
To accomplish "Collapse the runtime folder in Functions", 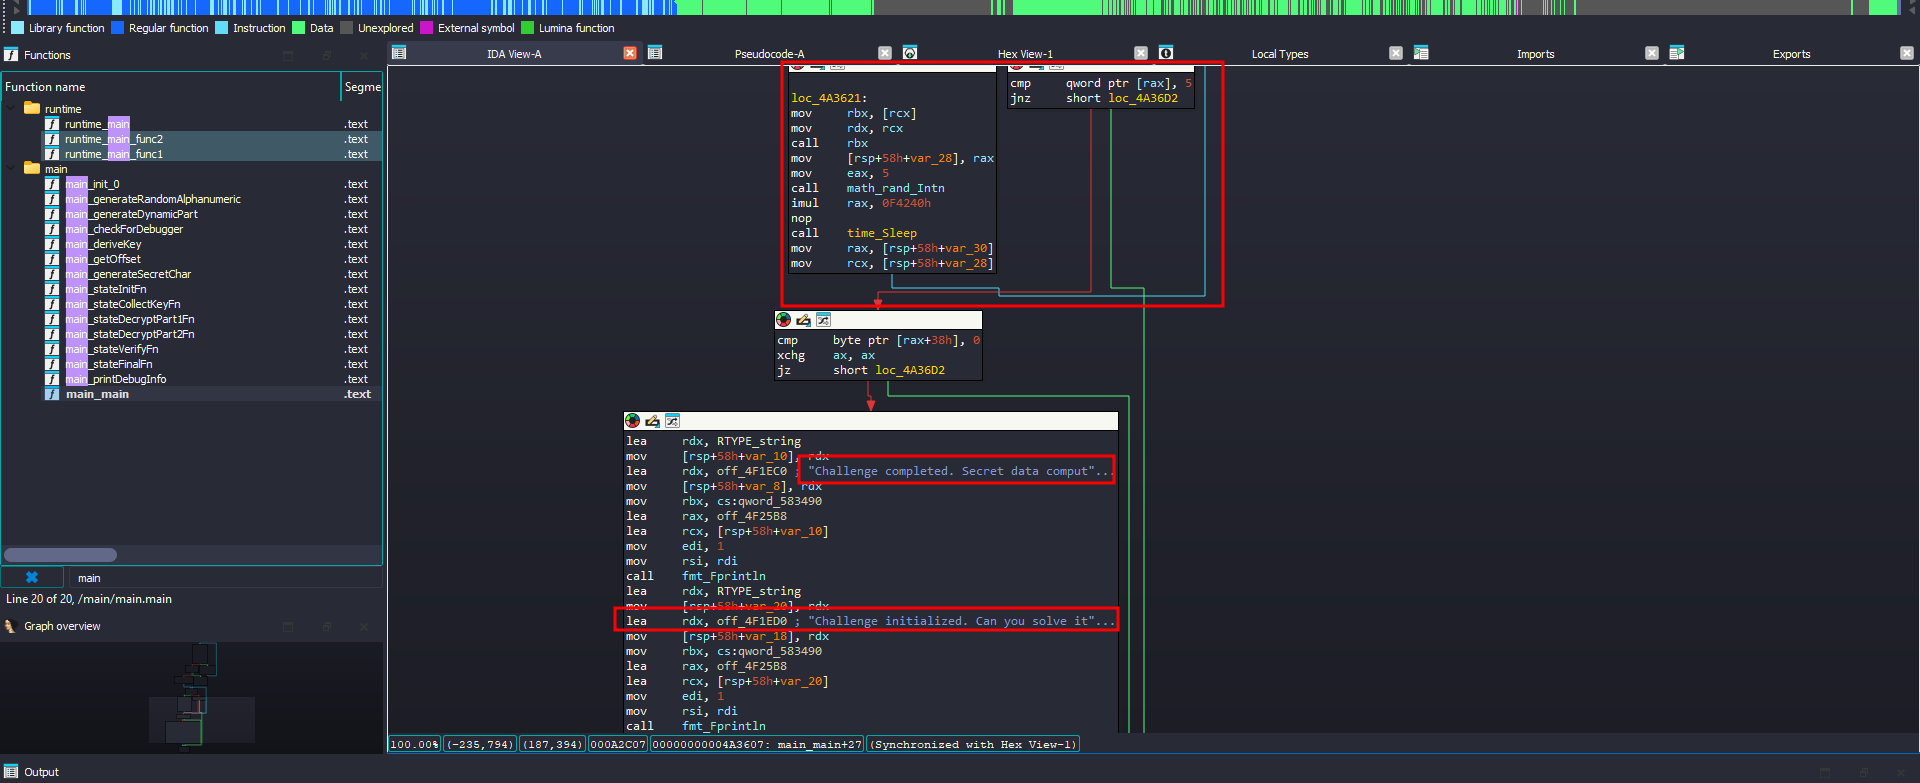I will pos(12,109).
